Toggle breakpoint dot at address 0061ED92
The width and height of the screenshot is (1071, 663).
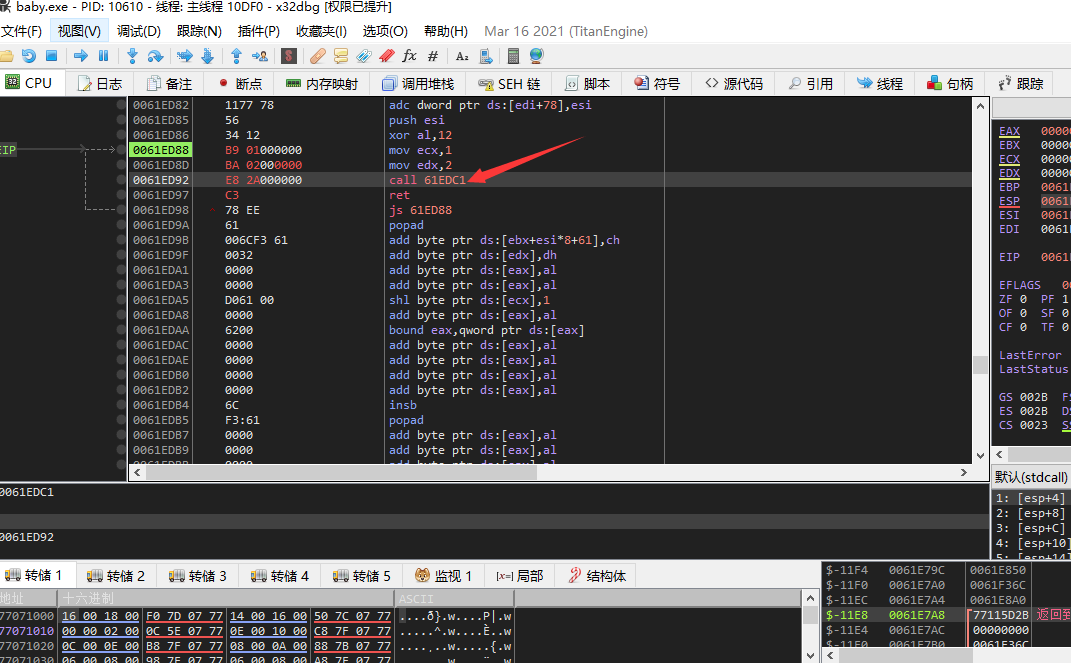(x=121, y=180)
